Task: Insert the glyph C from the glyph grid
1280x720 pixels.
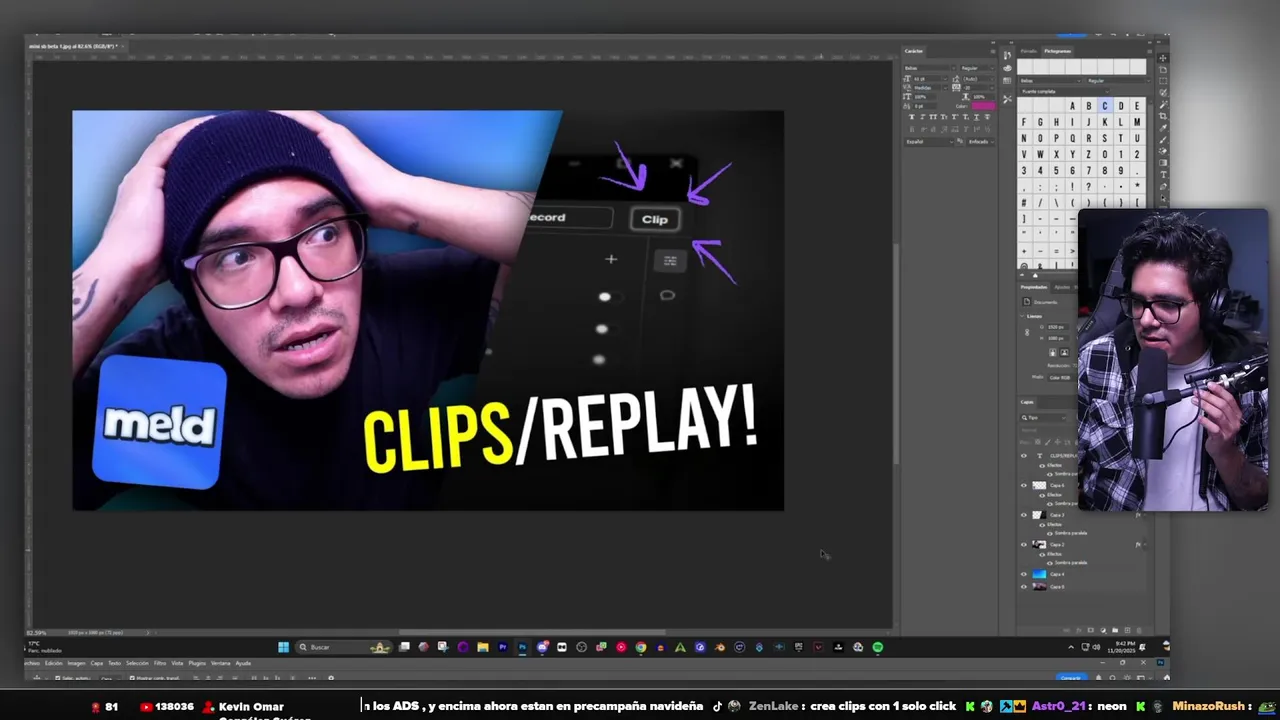Action: pyautogui.click(x=1105, y=106)
